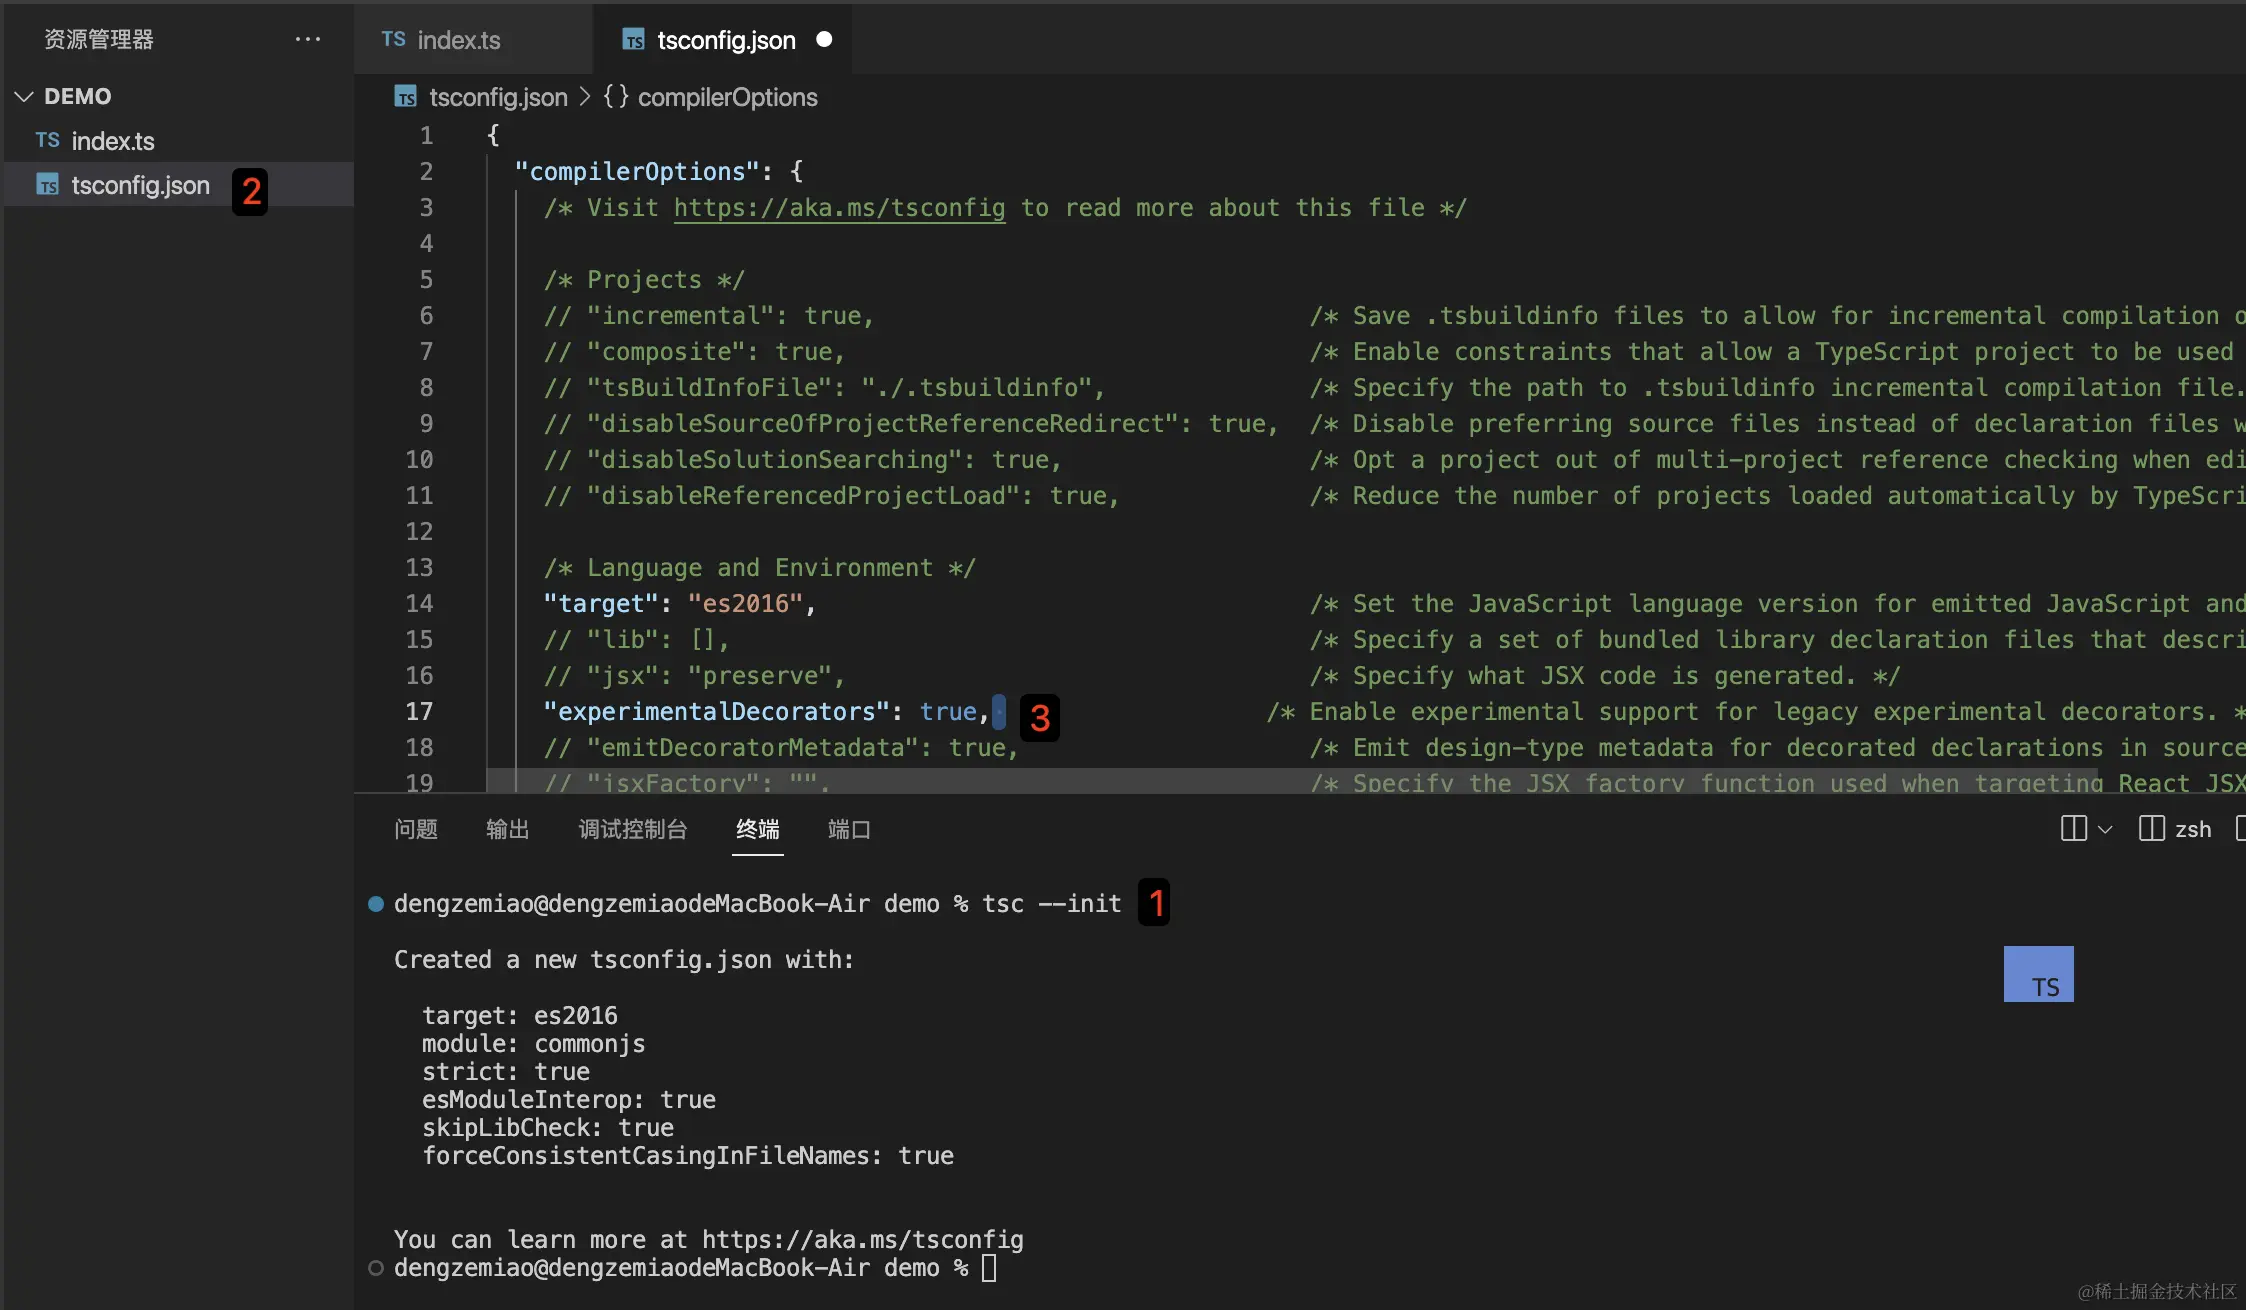Click split terminal icon

[2073, 829]
